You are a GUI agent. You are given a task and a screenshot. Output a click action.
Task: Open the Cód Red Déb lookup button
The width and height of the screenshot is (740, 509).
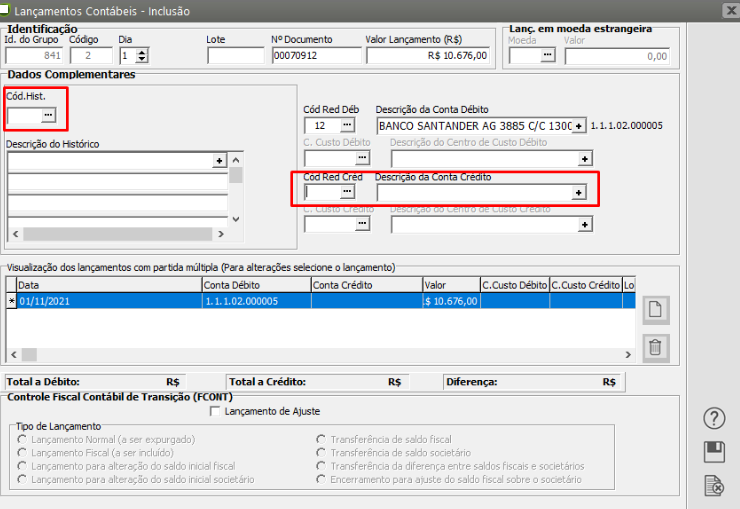coord(346,126)
